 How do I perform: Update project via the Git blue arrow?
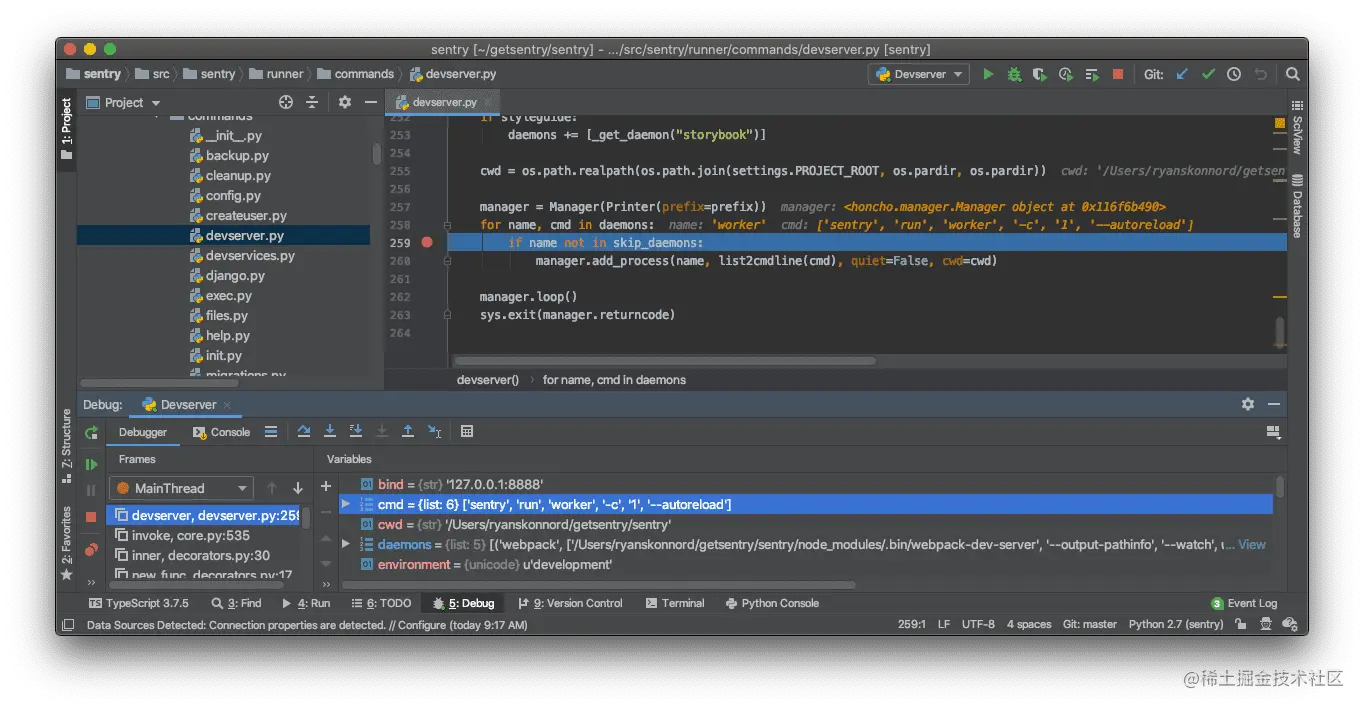(x=1182, y=74)
